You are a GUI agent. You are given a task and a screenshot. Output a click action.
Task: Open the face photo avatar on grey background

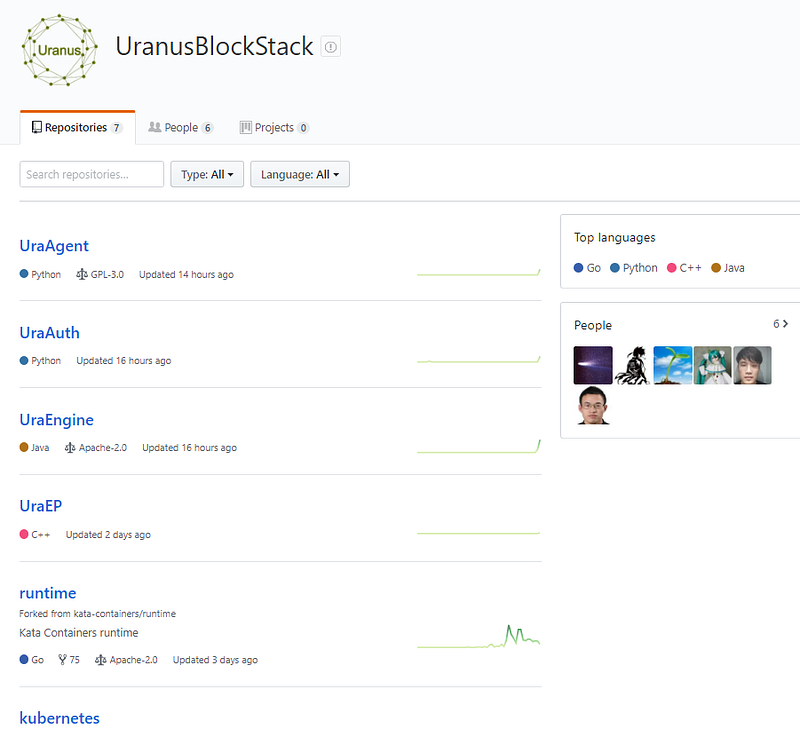click(x=752, y=365)
